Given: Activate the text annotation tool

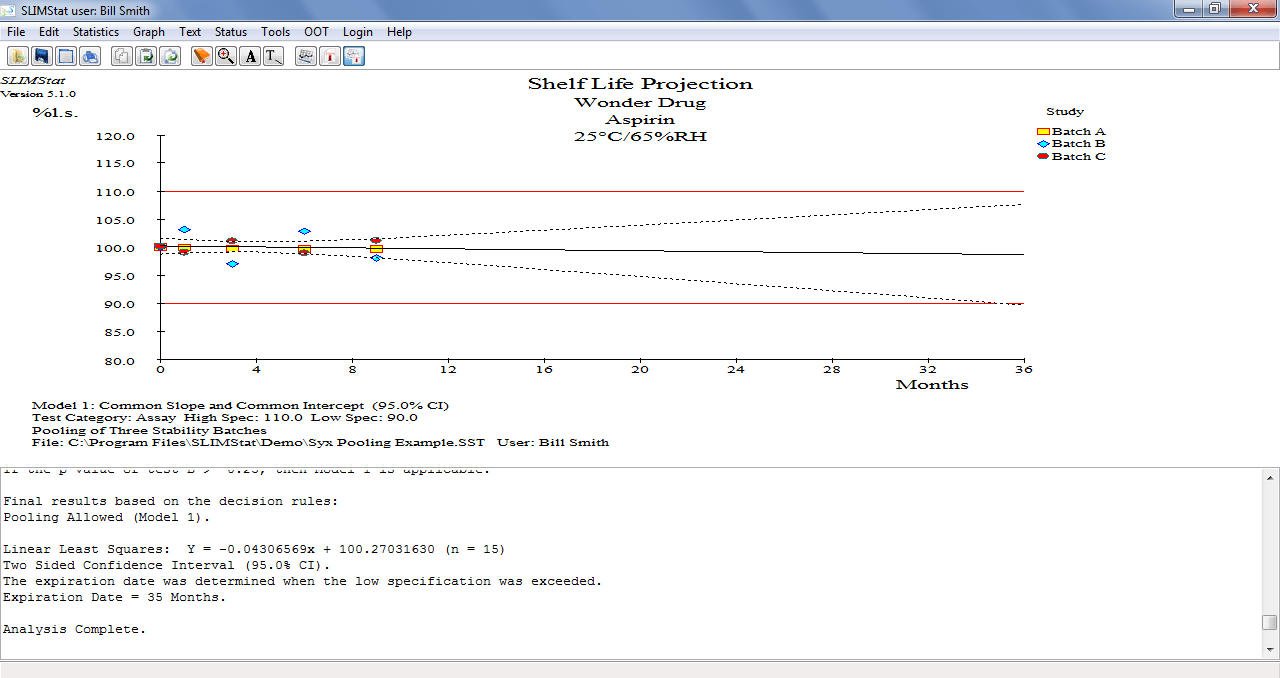Looking at the screenshot, I should pyautogui.click(x=272, y=55).
